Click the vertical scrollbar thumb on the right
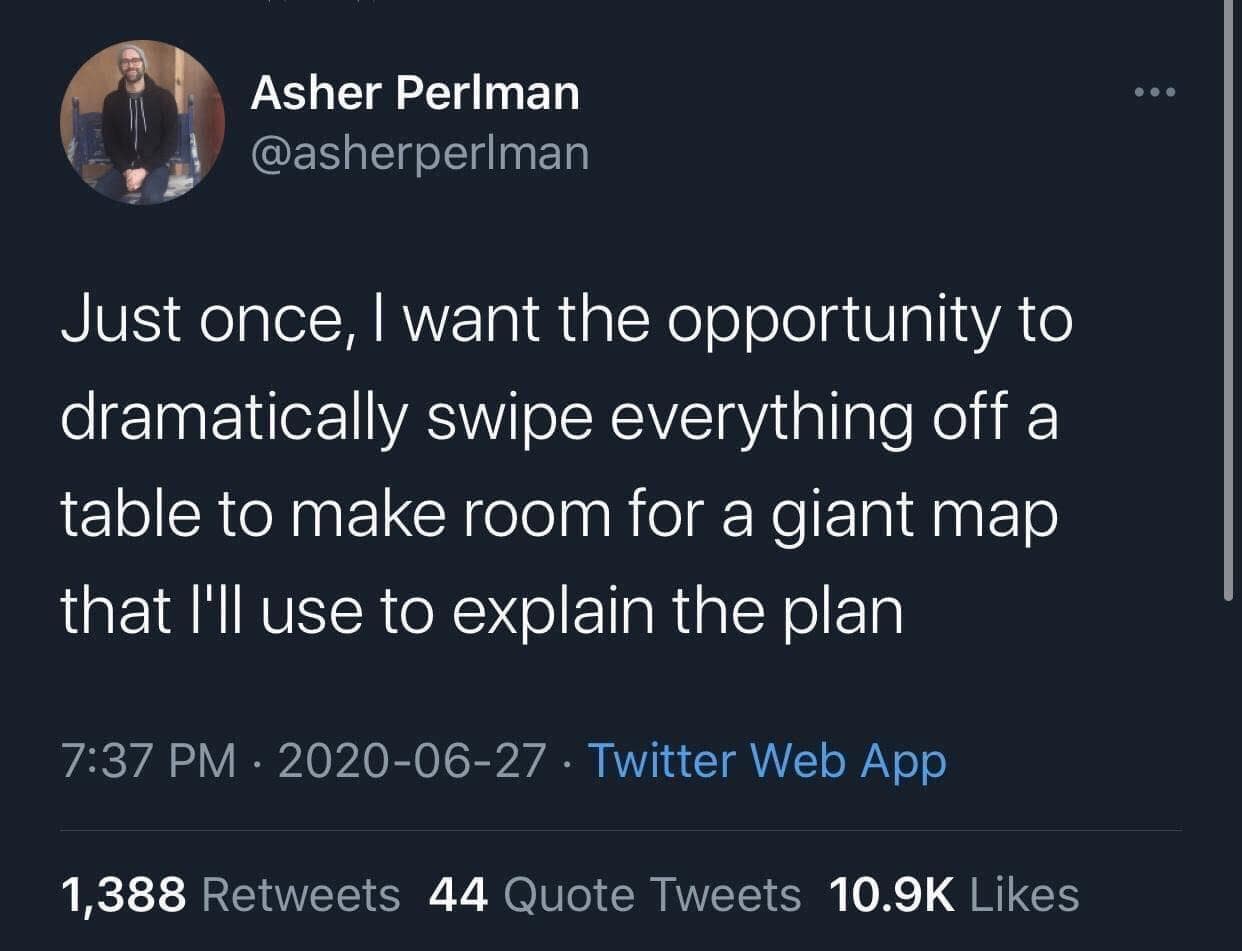 tap(1229, 300)
